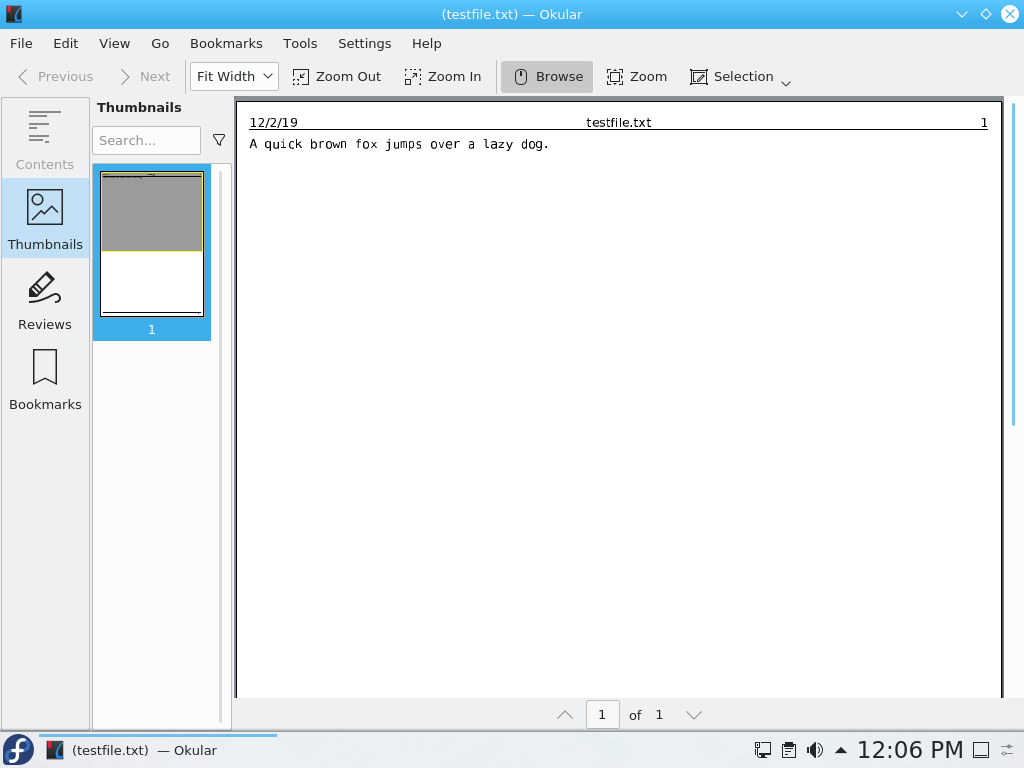
Task: Close the Okular window
Action: point(1010,14)
